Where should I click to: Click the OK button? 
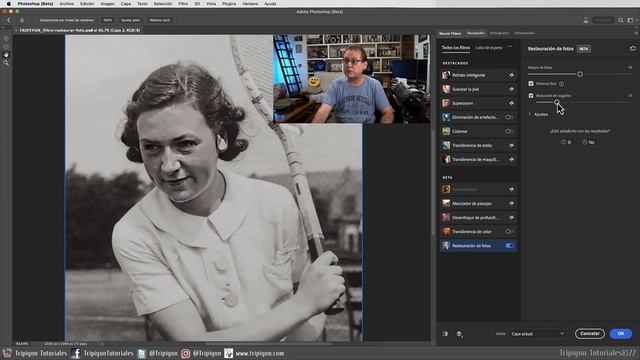click(x=620, y=333)
